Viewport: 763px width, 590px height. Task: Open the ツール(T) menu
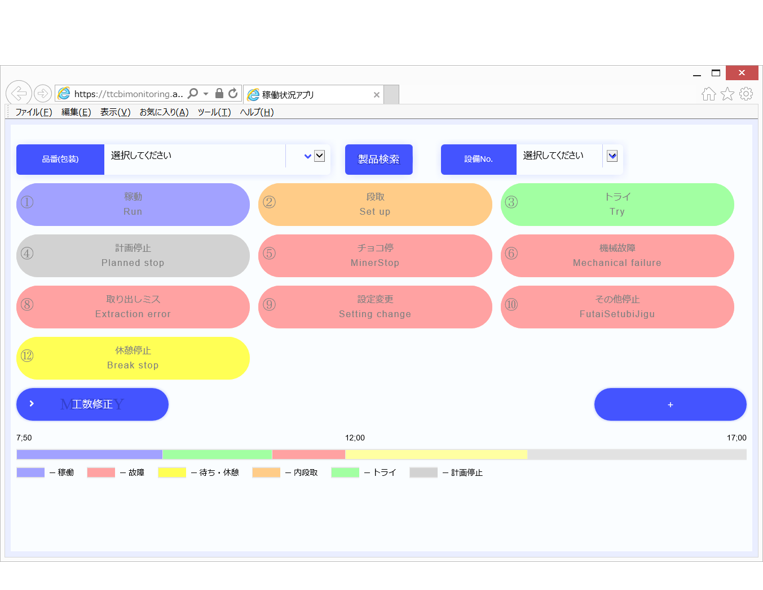(214, 112)
